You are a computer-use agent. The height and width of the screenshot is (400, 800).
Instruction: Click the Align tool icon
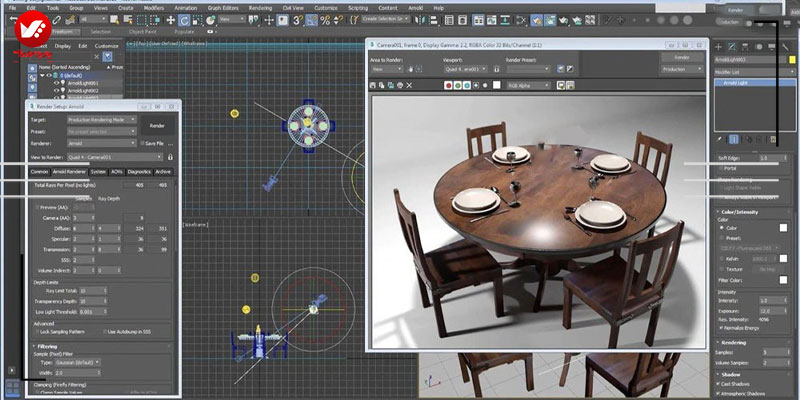[x=433, y=20]
